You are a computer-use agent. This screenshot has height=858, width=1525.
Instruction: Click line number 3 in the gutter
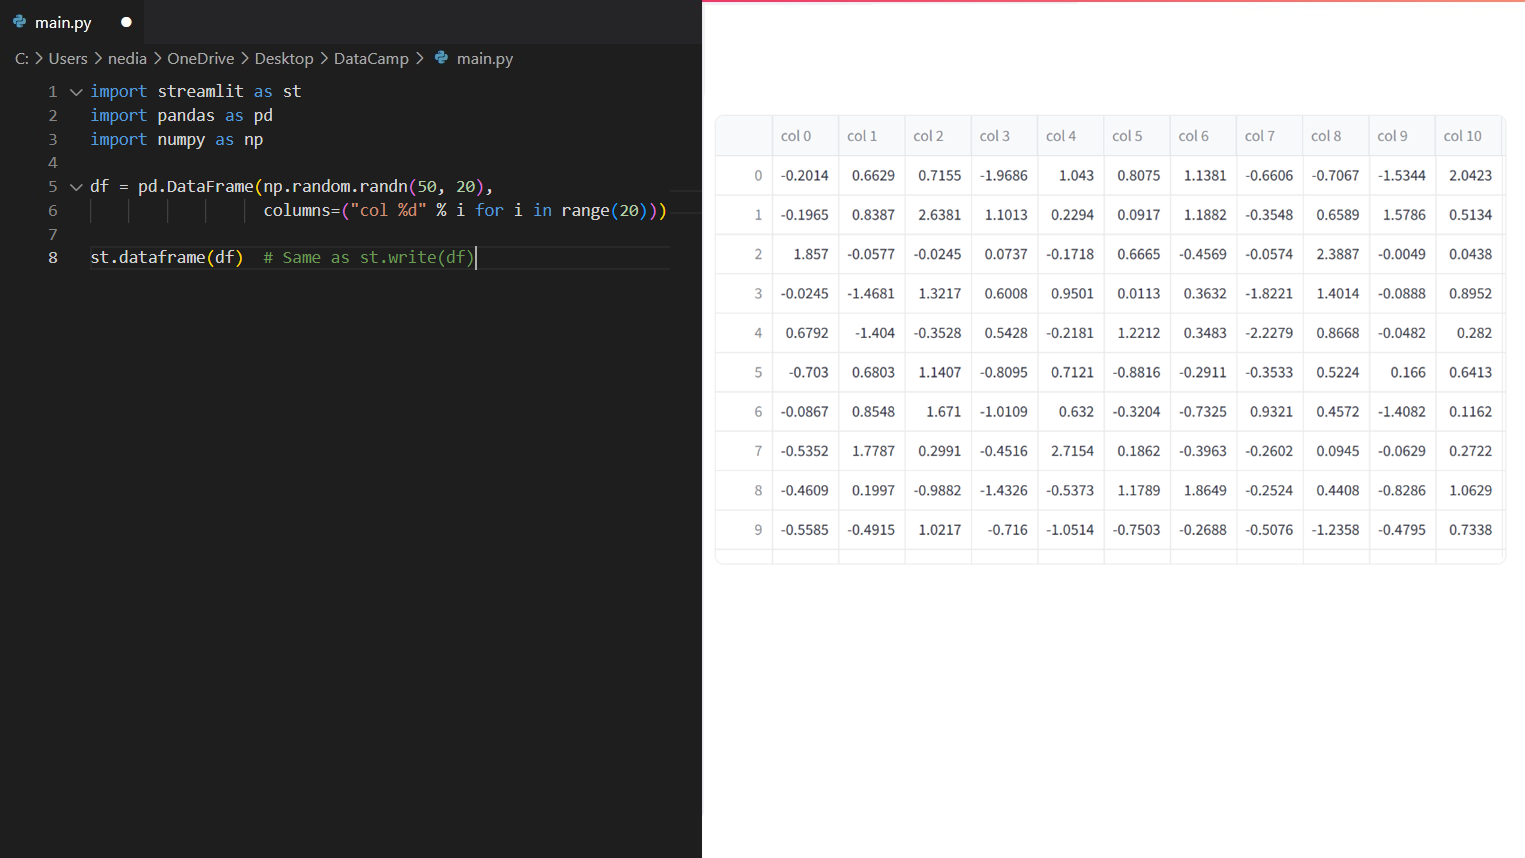(53, 140)
